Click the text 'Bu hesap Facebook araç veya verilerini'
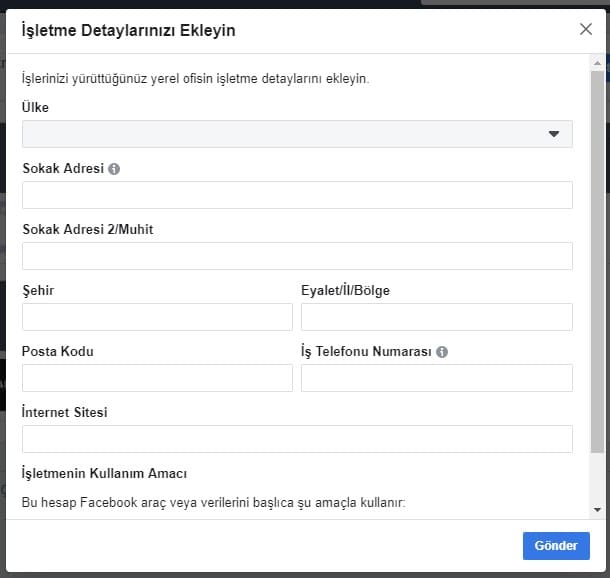 click(136, 503)
